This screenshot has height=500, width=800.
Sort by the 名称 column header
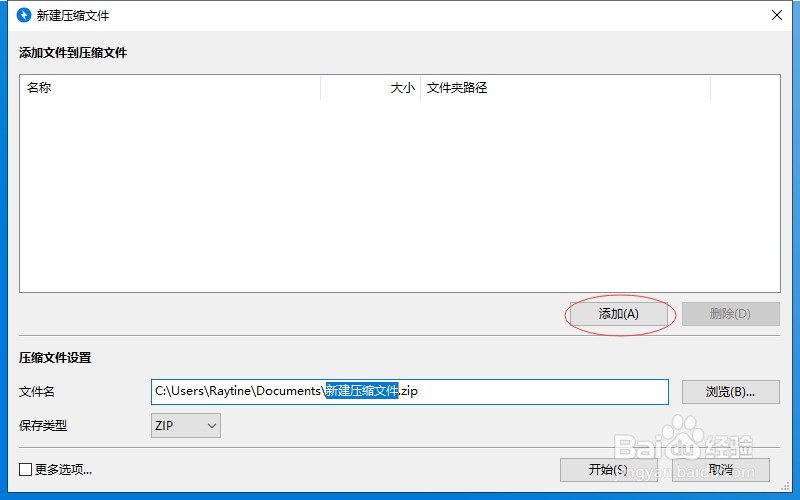tap(170, 88)
